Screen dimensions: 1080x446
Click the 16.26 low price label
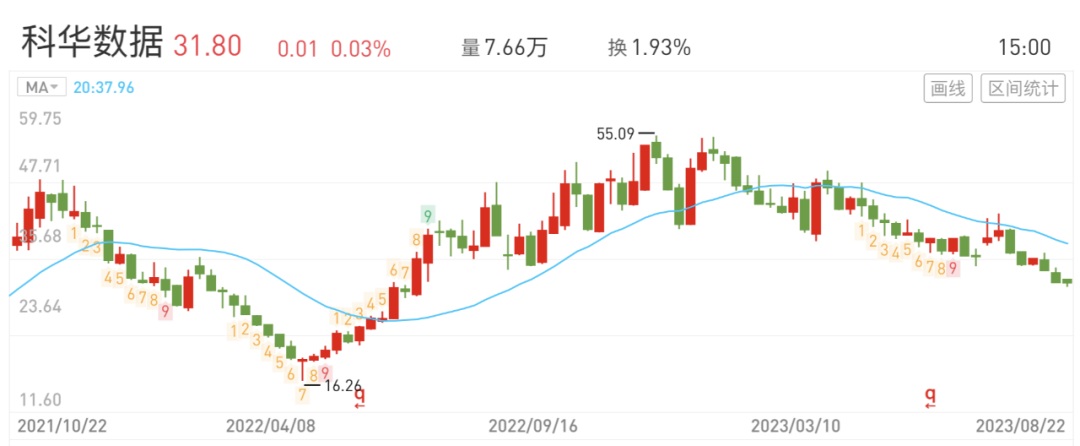(343, 386)
